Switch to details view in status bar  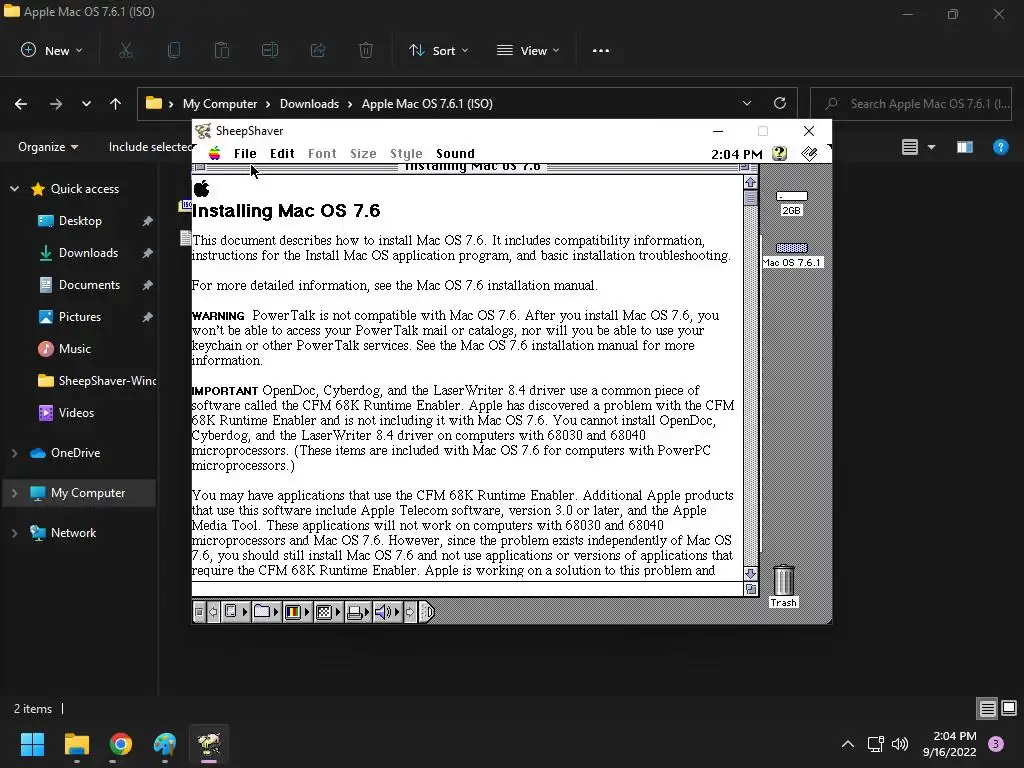(x=987, y=708)
